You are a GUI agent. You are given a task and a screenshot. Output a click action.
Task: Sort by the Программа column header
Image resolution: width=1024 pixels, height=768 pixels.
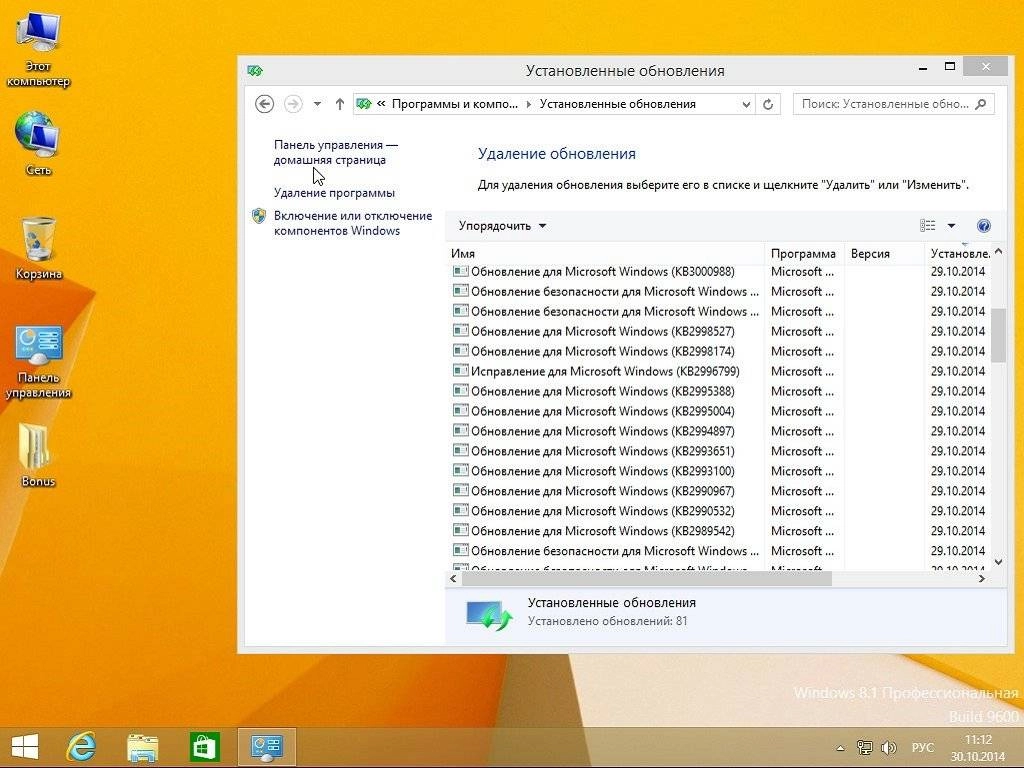pos(803,253)
